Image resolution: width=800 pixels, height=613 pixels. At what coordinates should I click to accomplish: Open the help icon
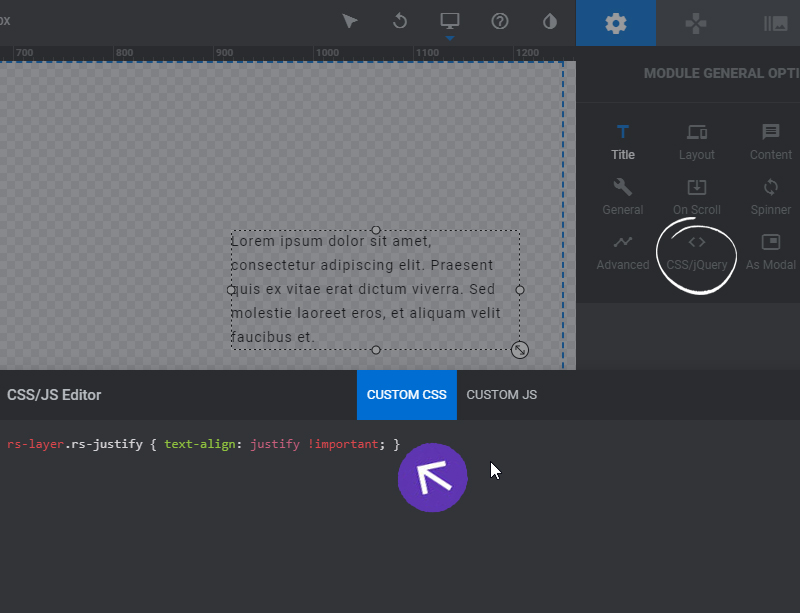click(500, 21)
